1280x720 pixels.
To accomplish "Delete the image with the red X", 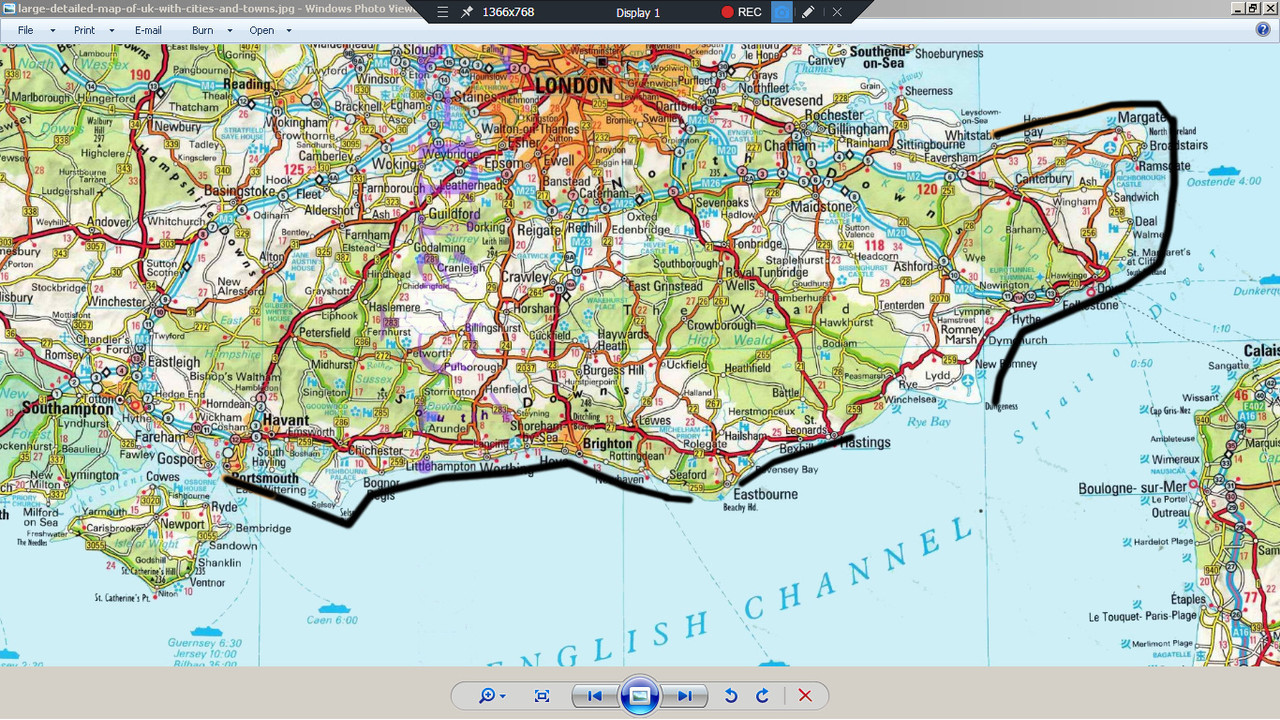I will (x=805, y=696).
